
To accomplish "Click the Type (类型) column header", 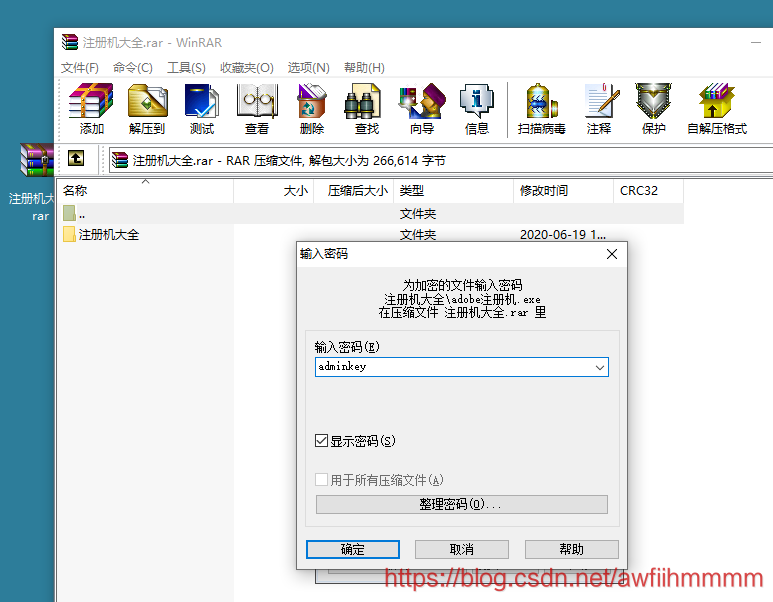I will click(x=454, y=190).
